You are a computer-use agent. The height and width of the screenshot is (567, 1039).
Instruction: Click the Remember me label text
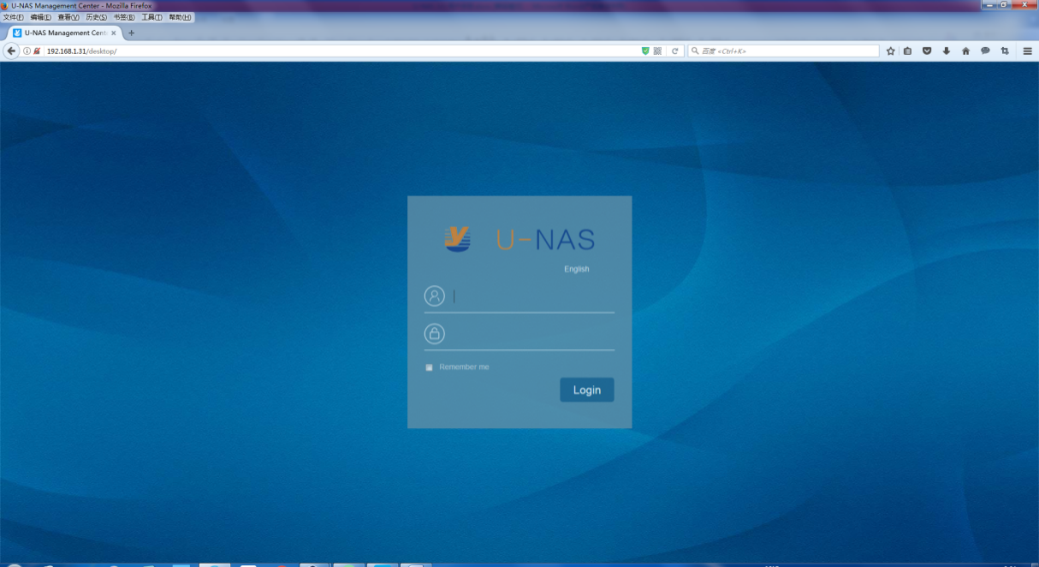point(464,367)
